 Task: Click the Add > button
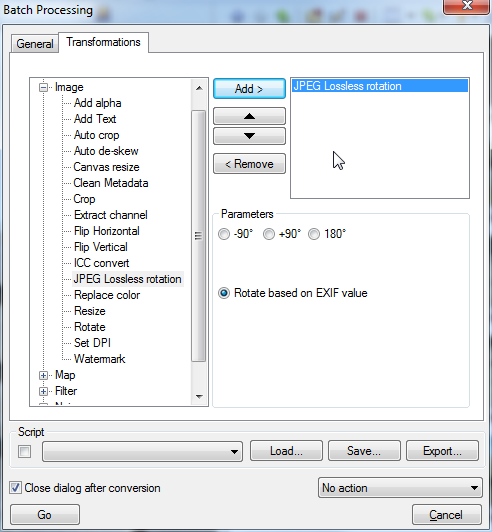[249, 89]
